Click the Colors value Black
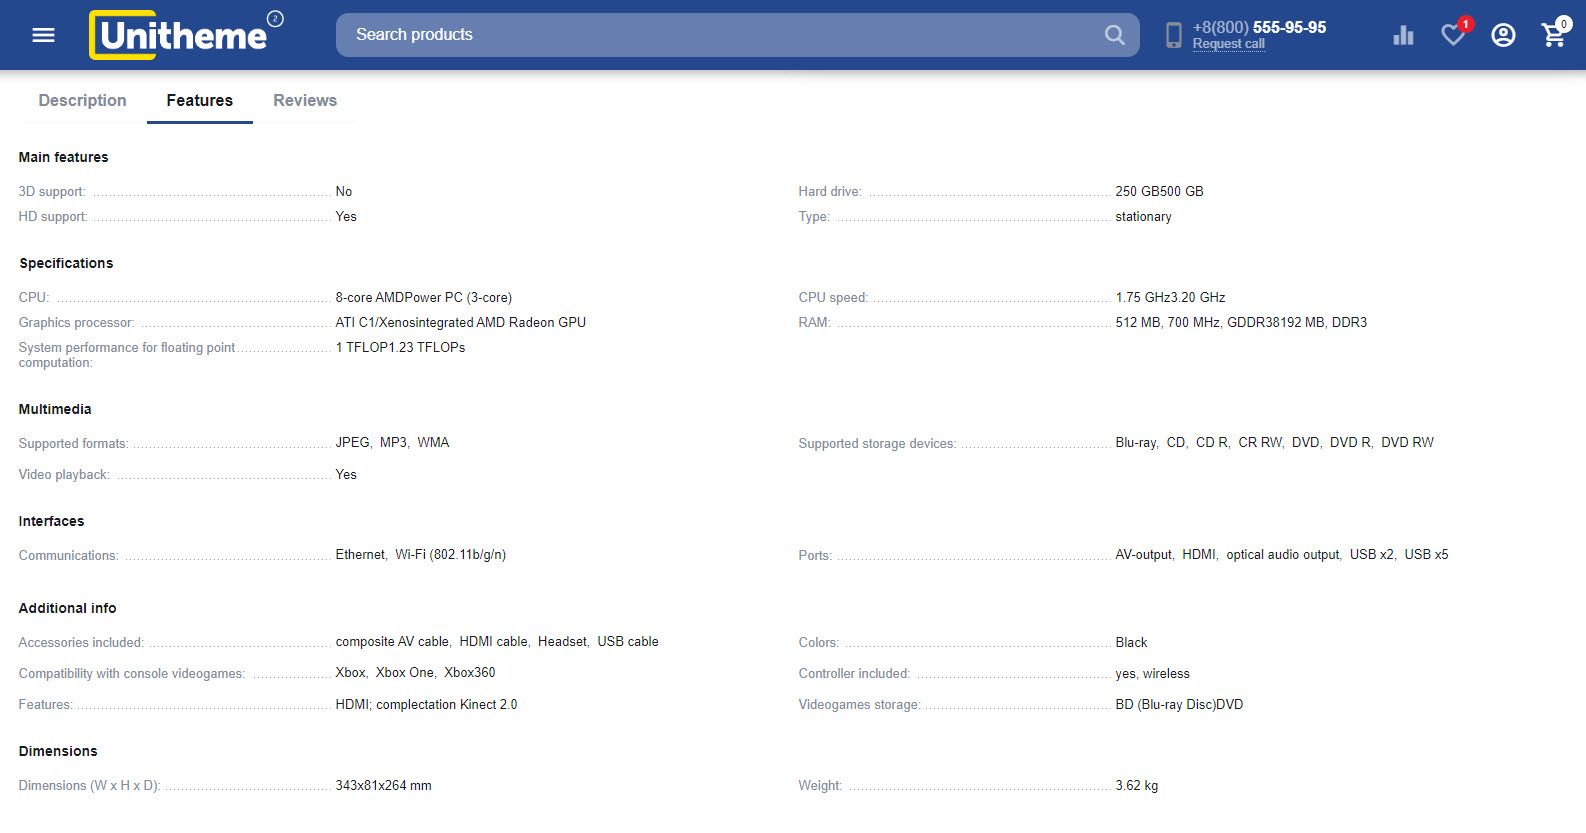 coord(1131,642)
